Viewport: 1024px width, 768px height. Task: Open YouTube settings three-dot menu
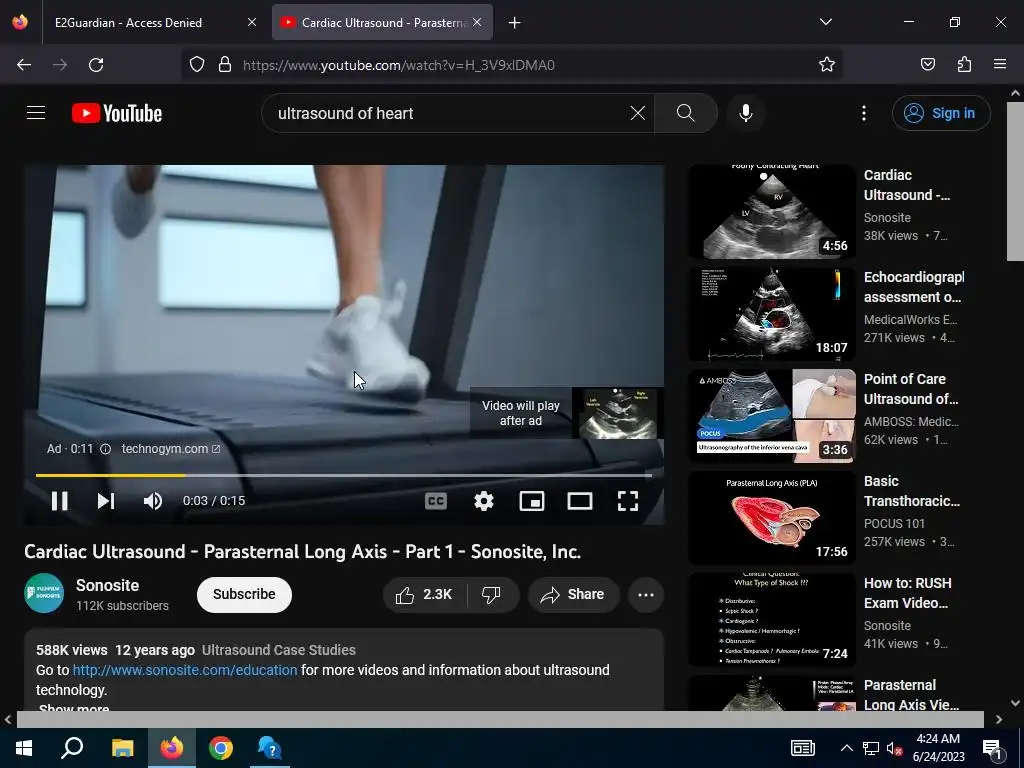[863, 113]
